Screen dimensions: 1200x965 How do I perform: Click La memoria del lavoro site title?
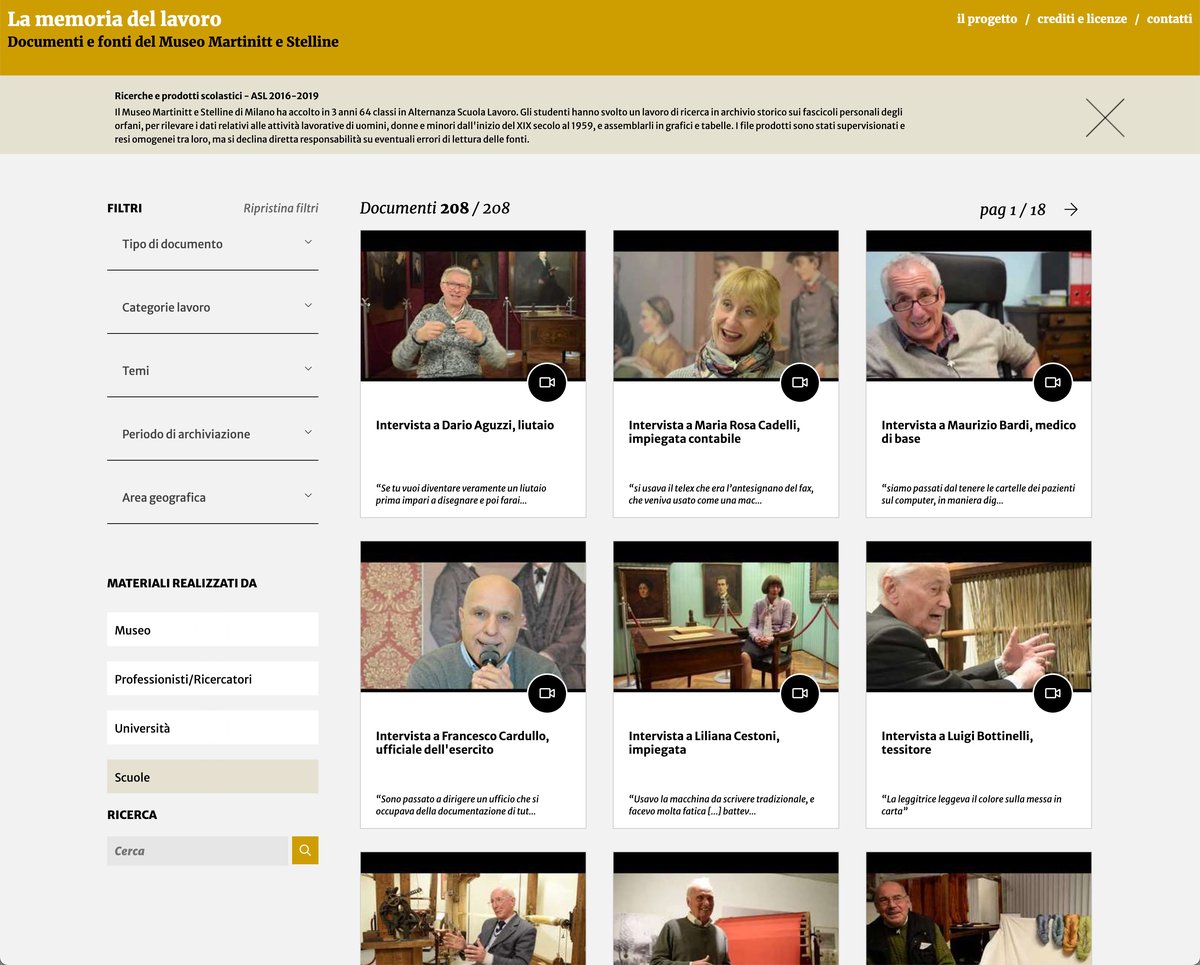(x=115, y=19)
